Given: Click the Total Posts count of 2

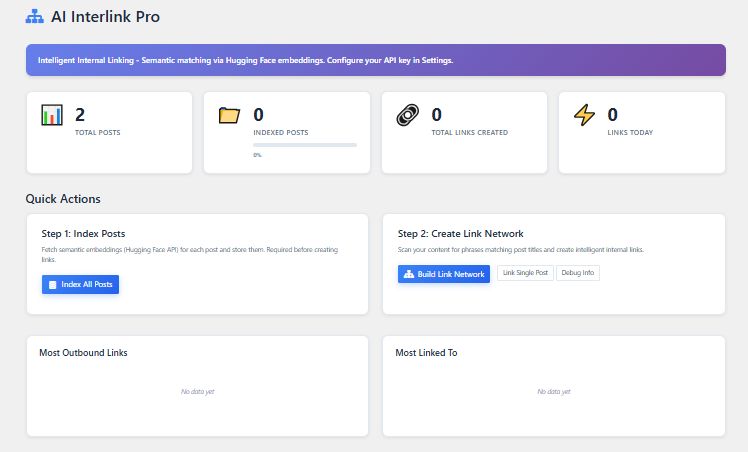Looking at the screenshot, I should pos(80,115).
